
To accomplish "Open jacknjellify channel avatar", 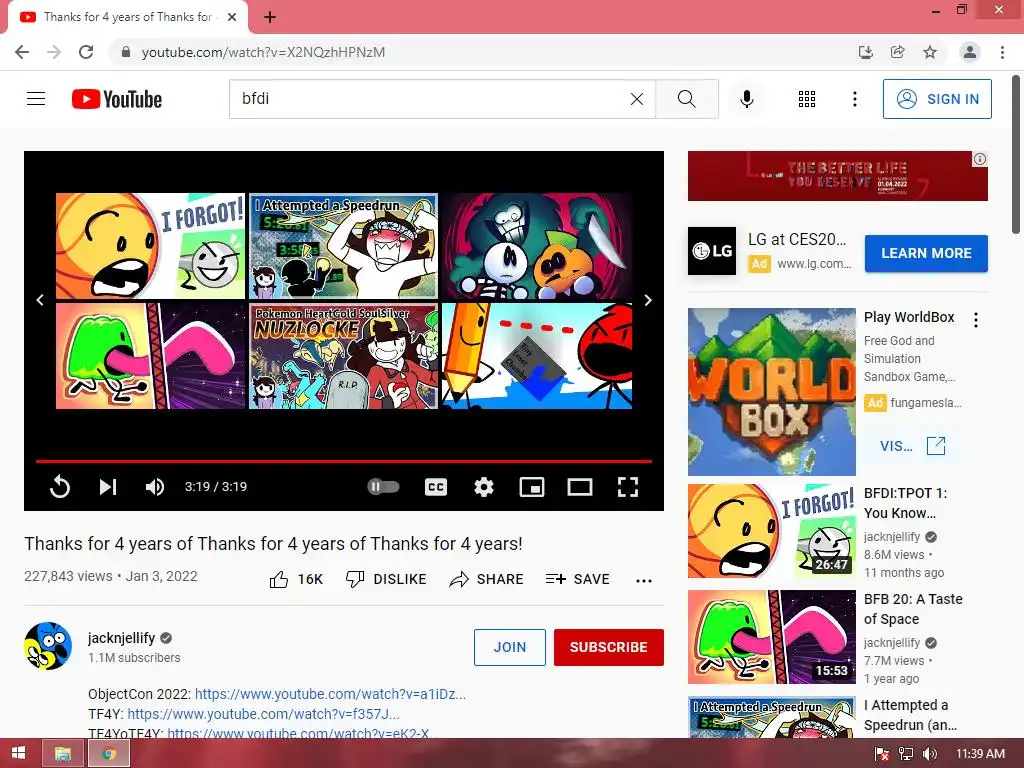I will 48,646.
